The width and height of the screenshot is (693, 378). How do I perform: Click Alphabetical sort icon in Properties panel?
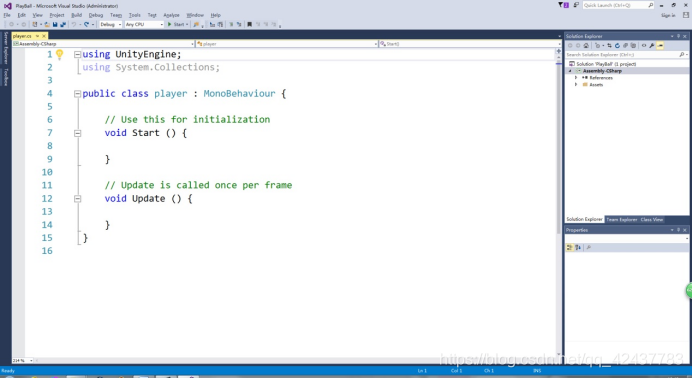pos(578,248)
